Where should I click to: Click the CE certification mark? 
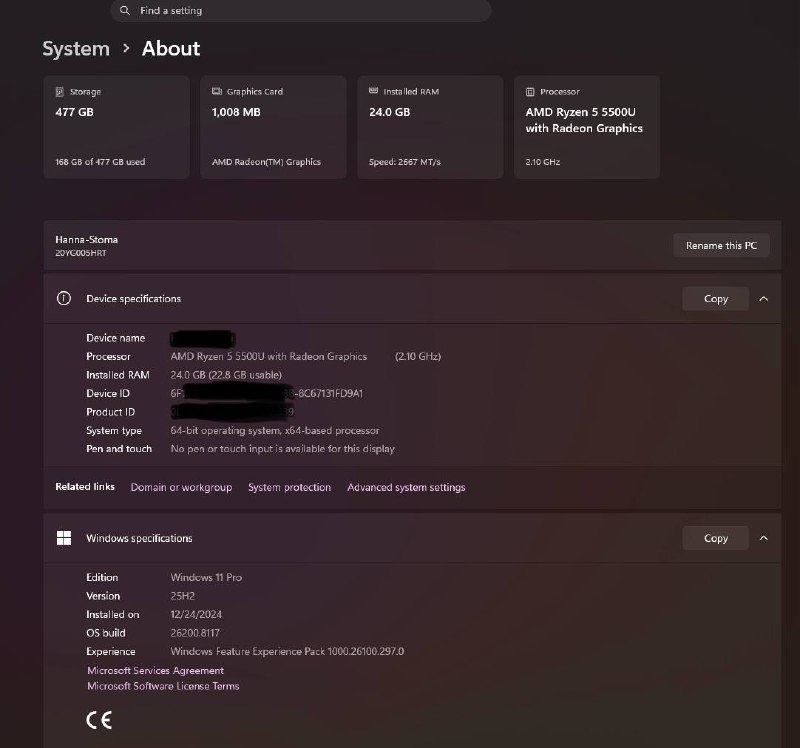tap(99, 720)
